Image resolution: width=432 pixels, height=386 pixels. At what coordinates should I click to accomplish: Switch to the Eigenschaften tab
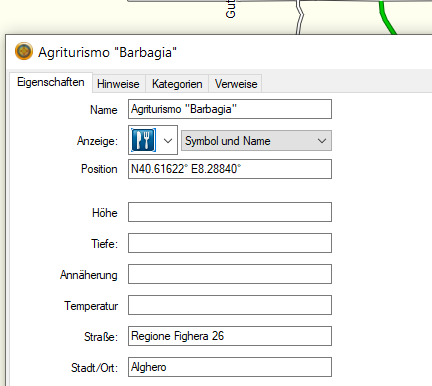coord(51,82)
